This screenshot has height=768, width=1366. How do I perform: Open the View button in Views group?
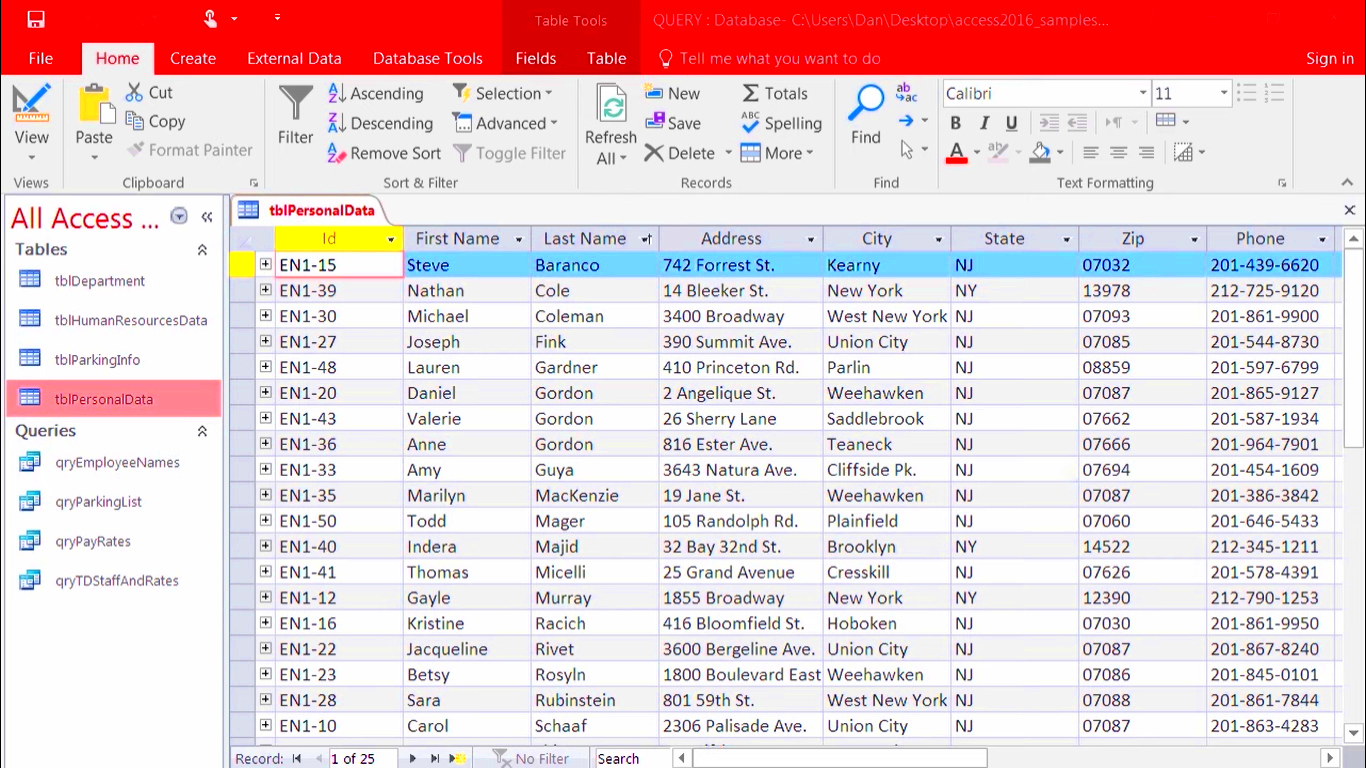31,123
